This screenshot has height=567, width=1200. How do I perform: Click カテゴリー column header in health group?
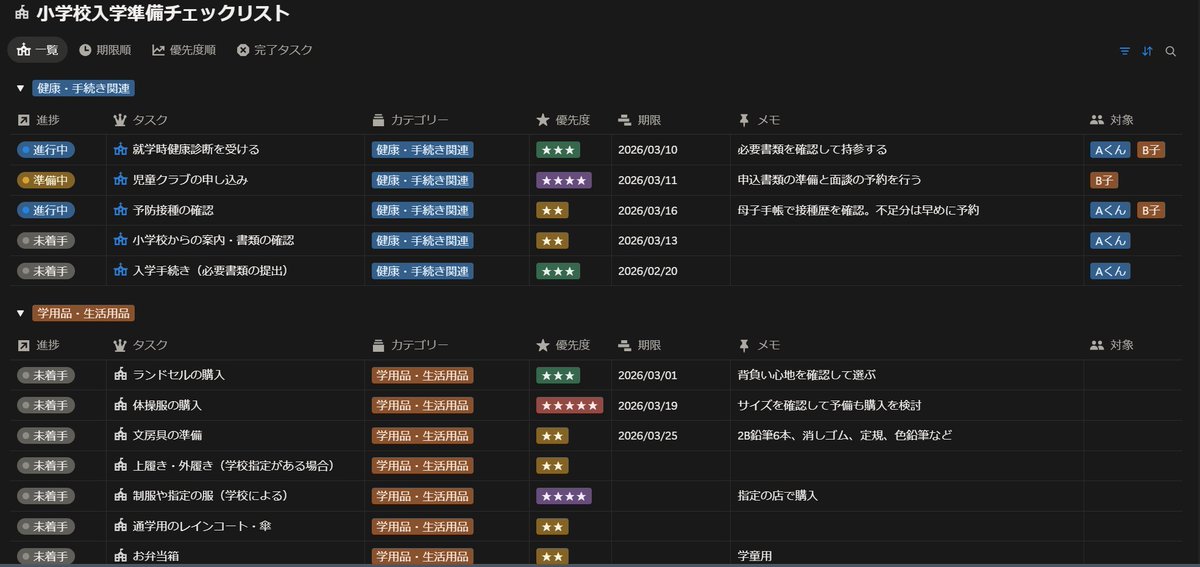(x=410, y=120)
